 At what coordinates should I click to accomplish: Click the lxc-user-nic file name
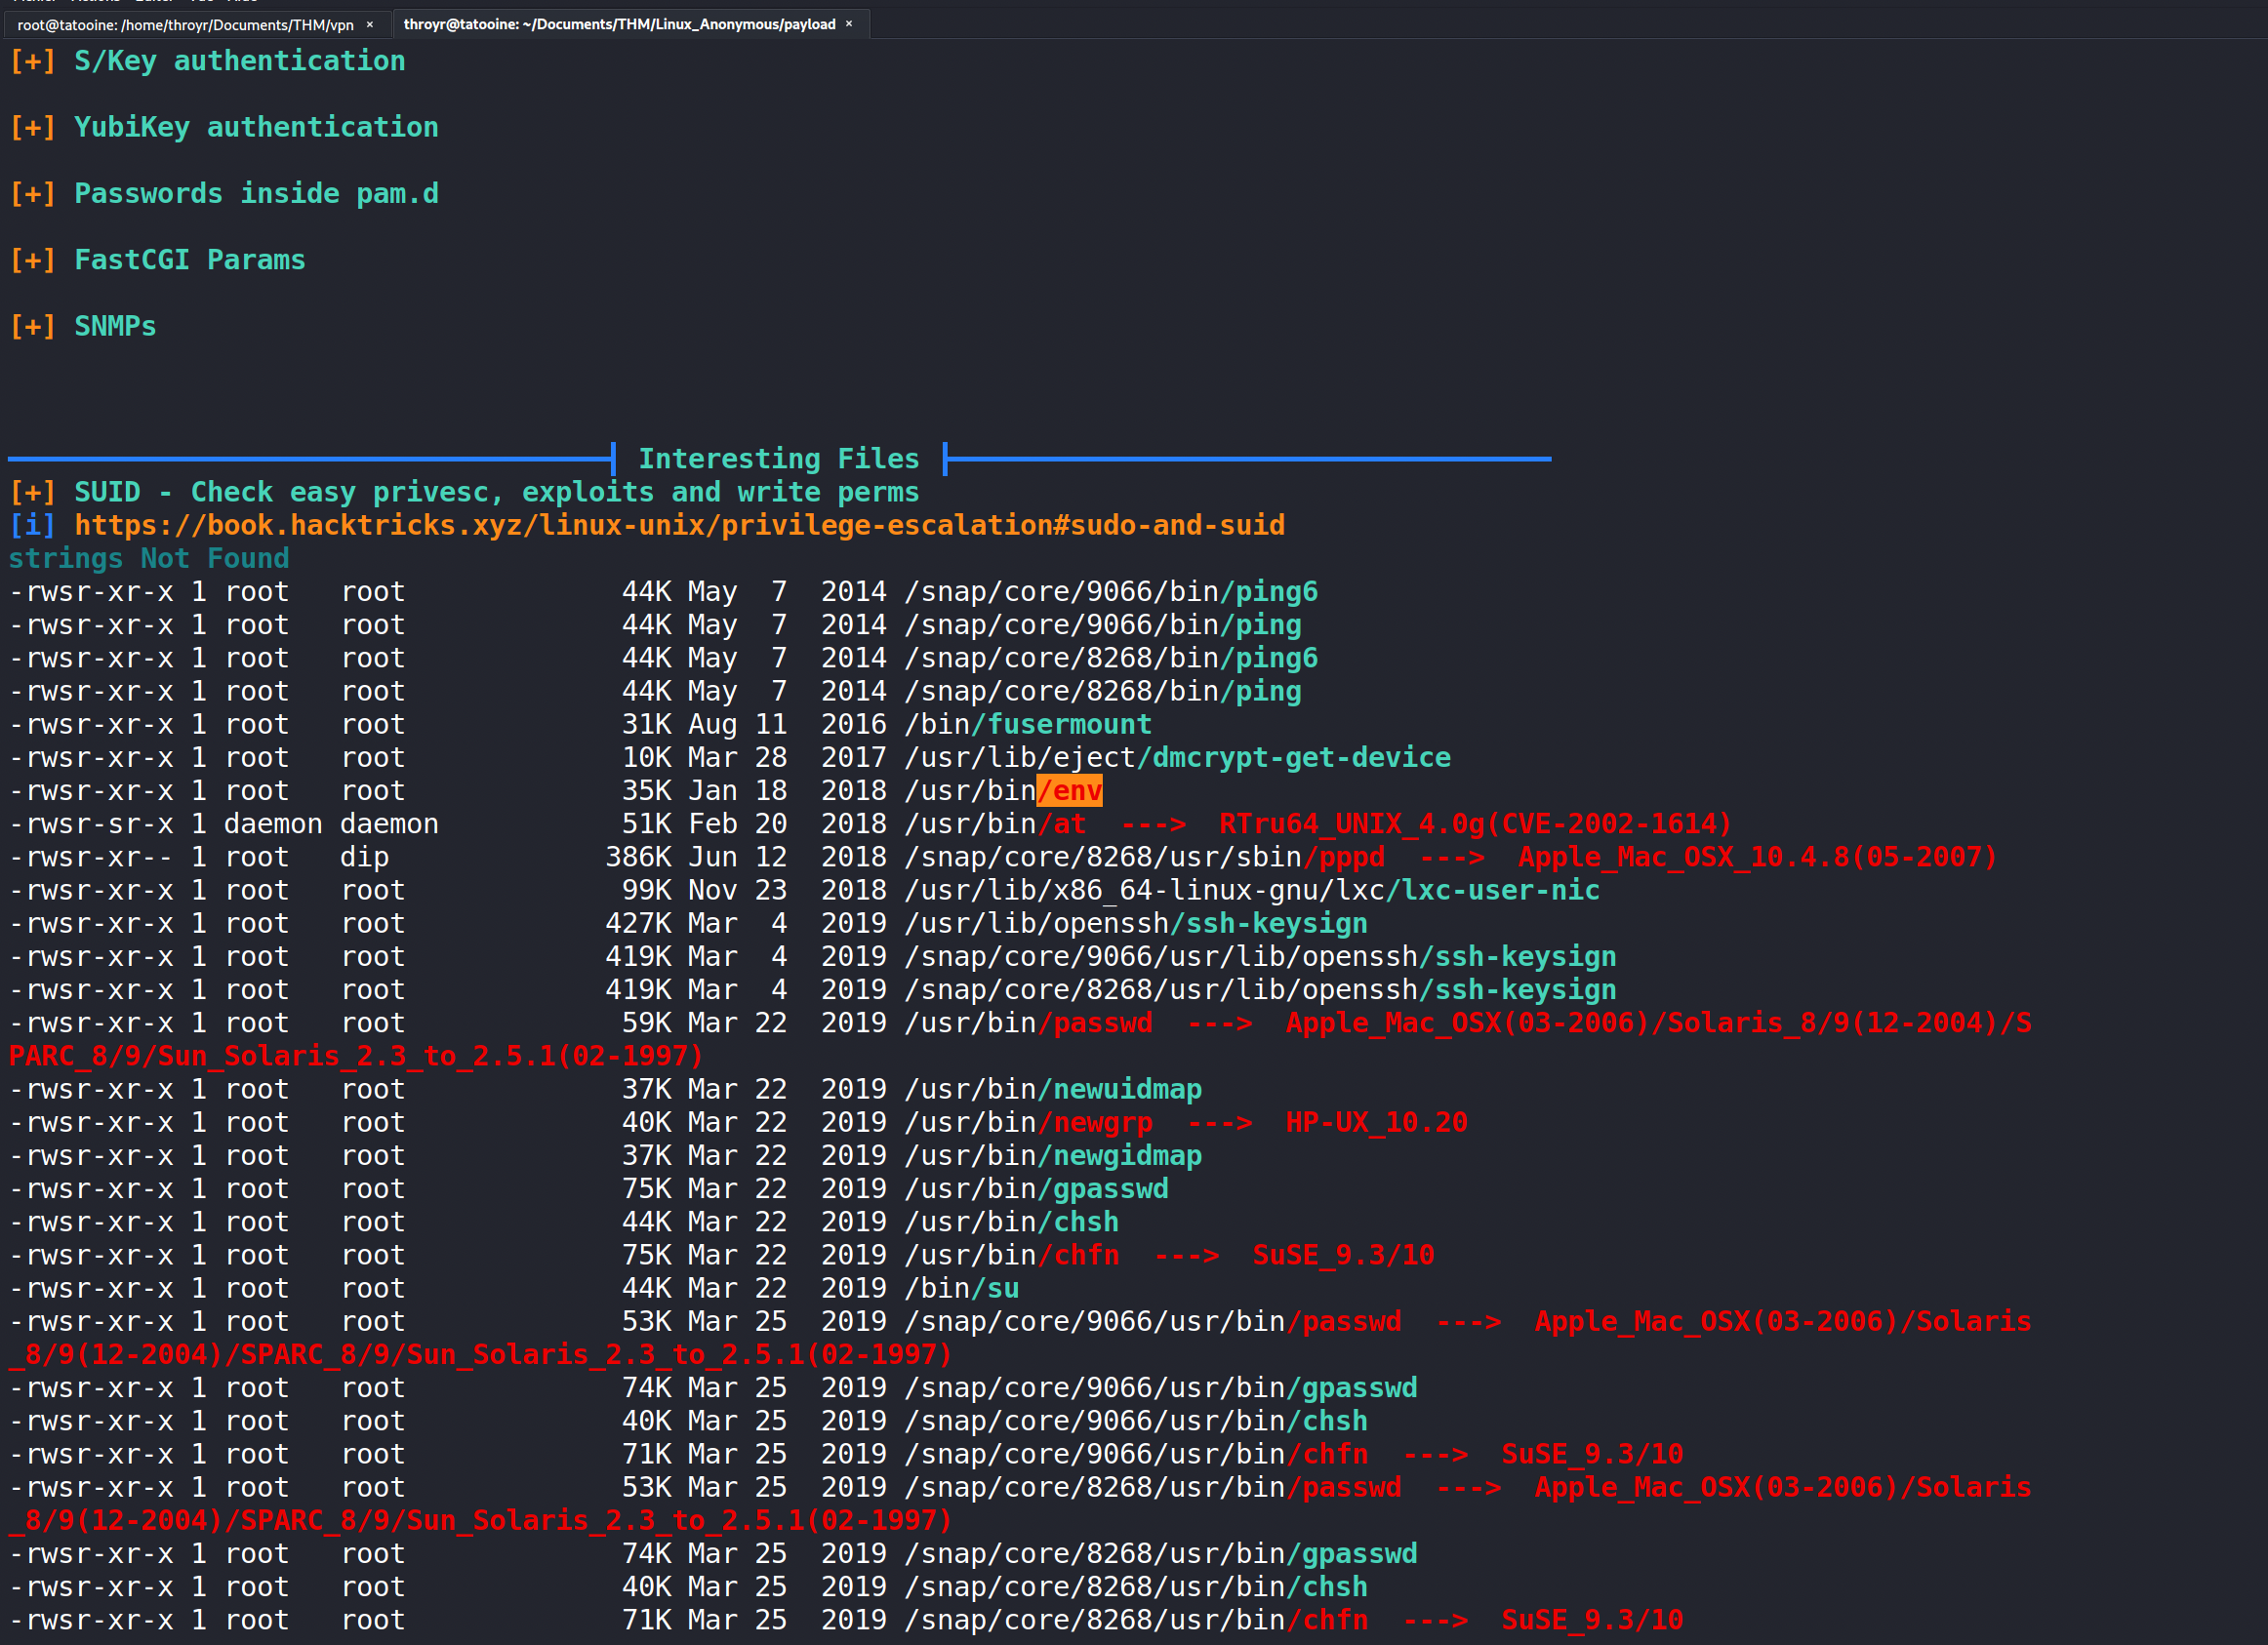point(1492,890)
